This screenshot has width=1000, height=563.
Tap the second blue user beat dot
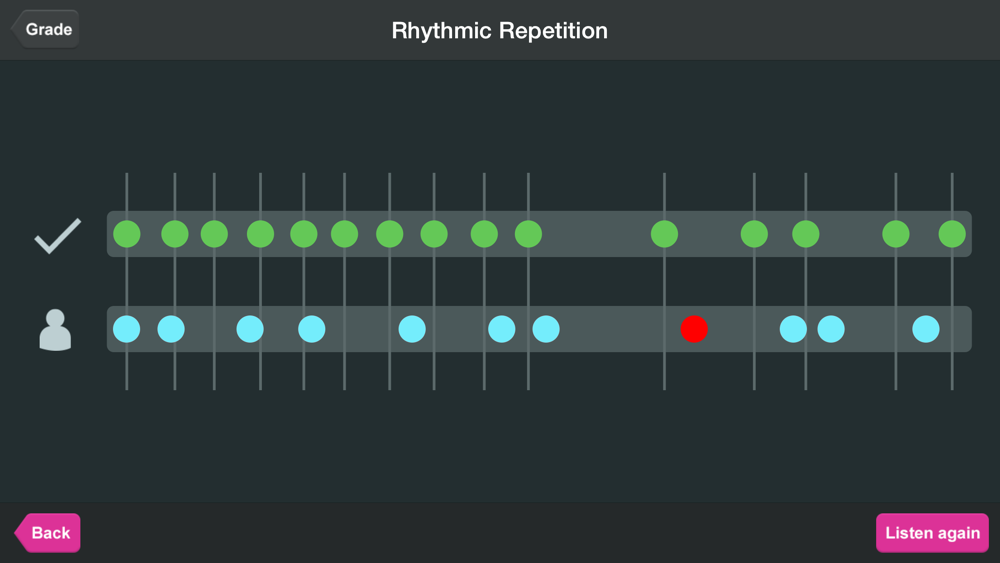click(171, 329)
